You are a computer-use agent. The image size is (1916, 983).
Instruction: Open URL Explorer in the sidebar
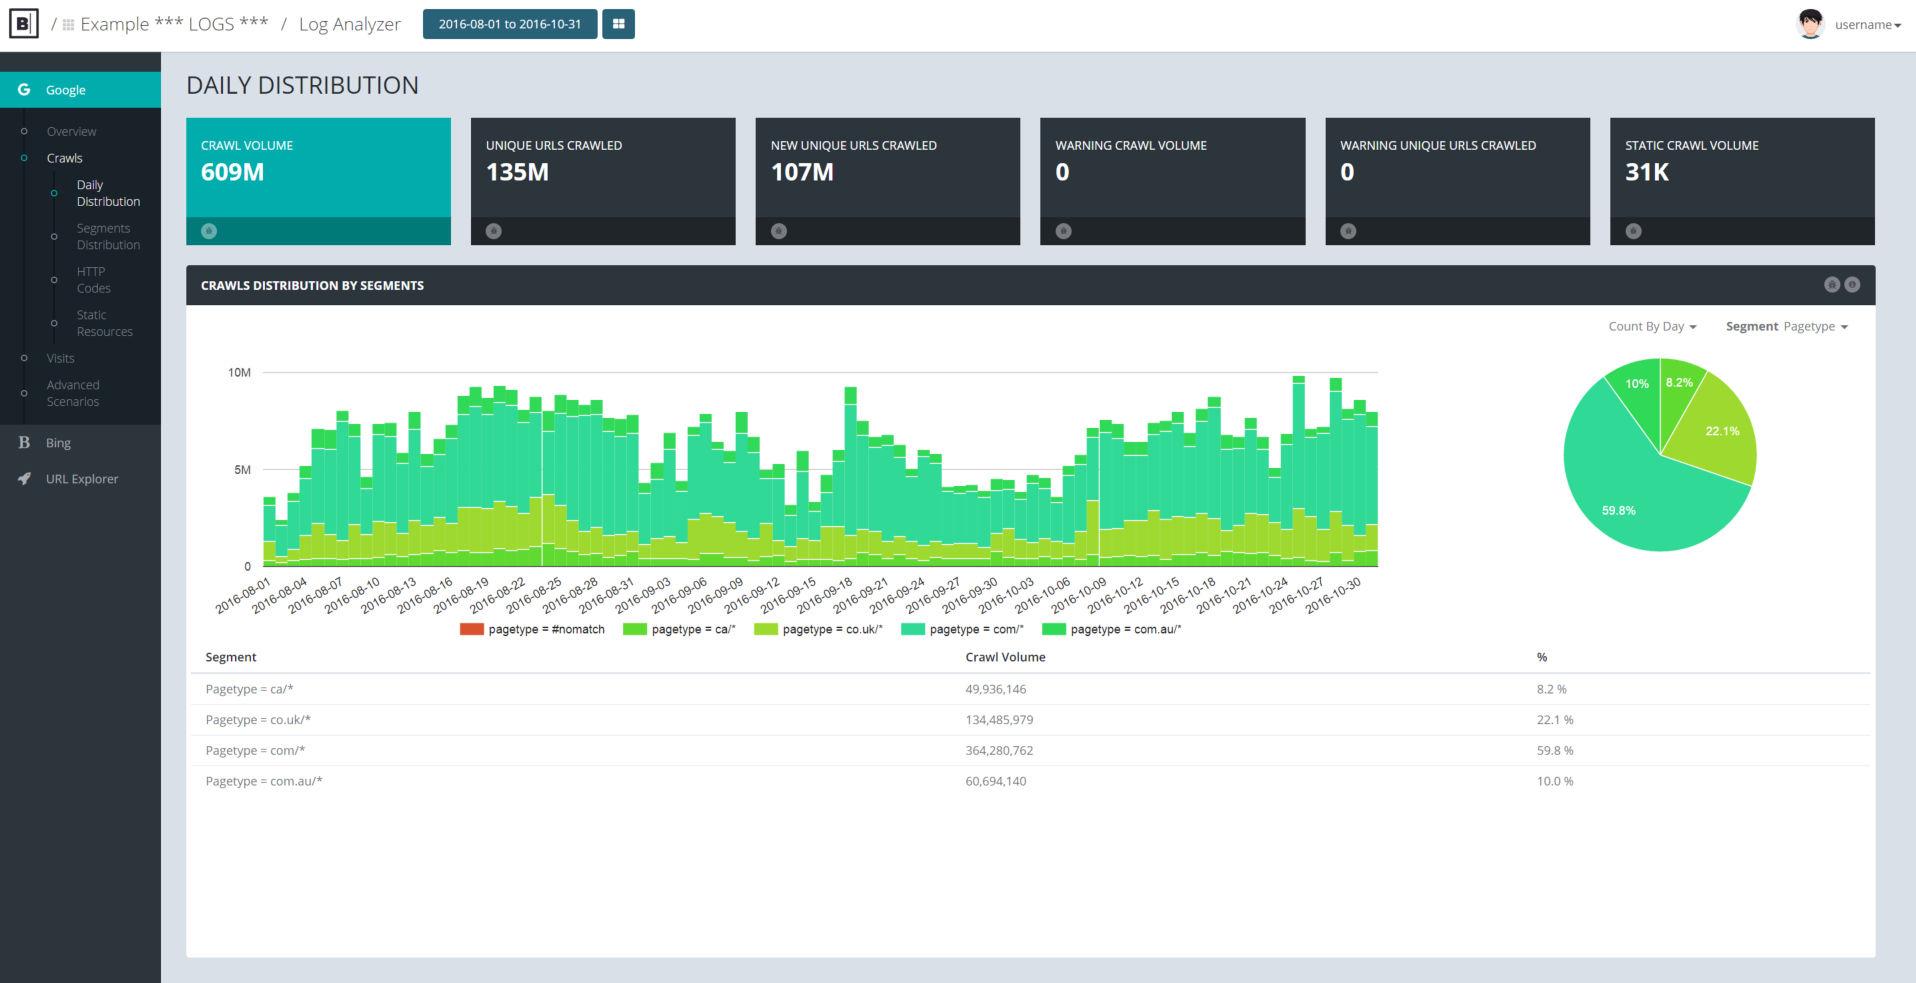tap(82, 478)
